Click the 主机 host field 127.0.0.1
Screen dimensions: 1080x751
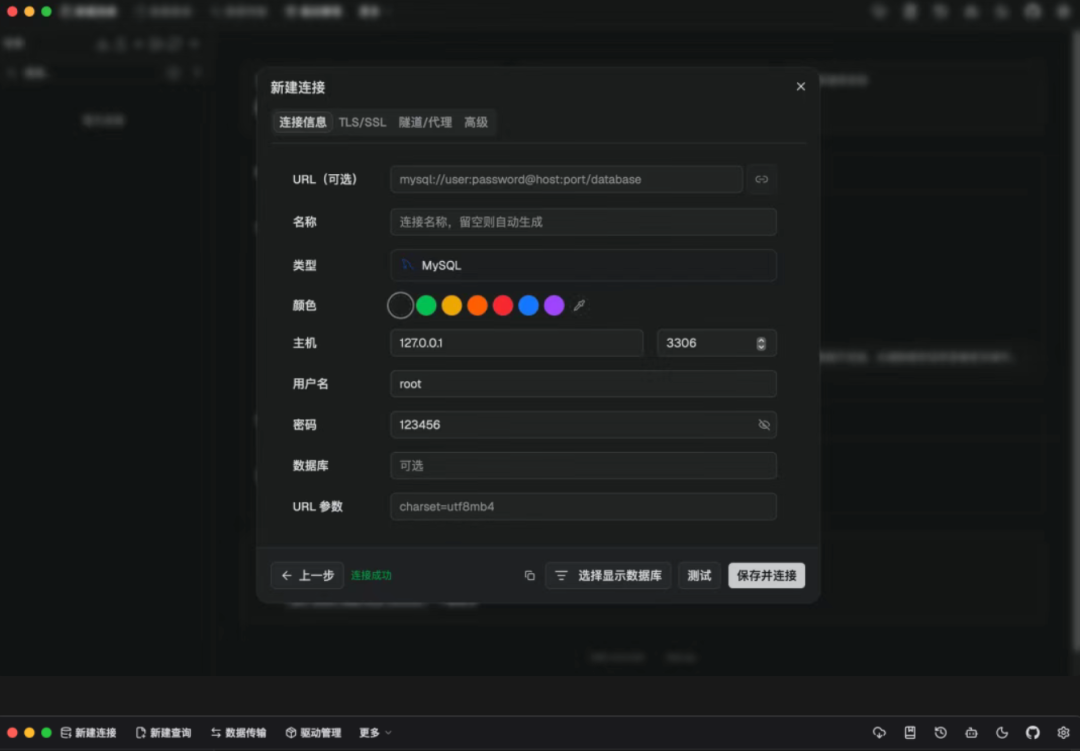coord(517,343)
